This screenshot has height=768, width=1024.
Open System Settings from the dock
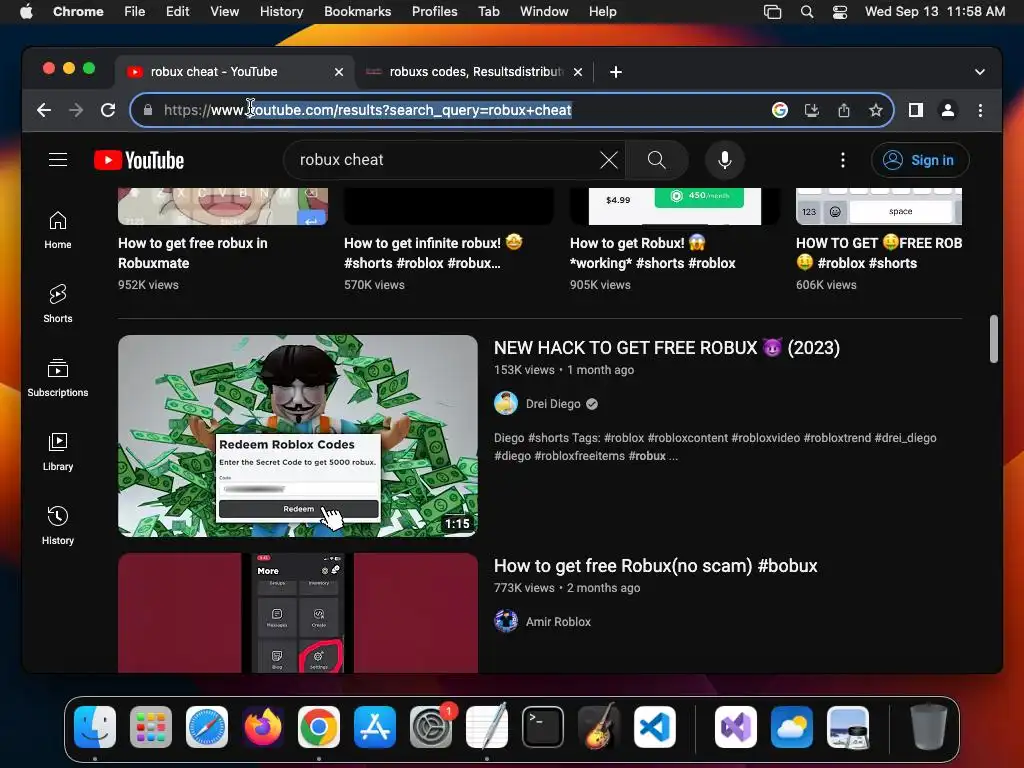coord(431,727)
